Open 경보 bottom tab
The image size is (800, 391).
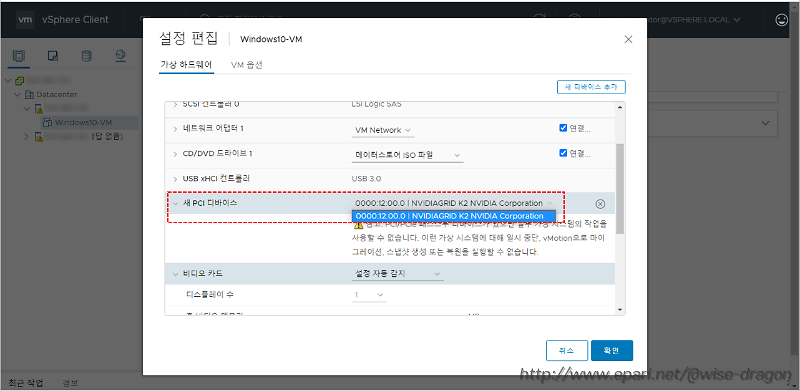pos(70,383)
